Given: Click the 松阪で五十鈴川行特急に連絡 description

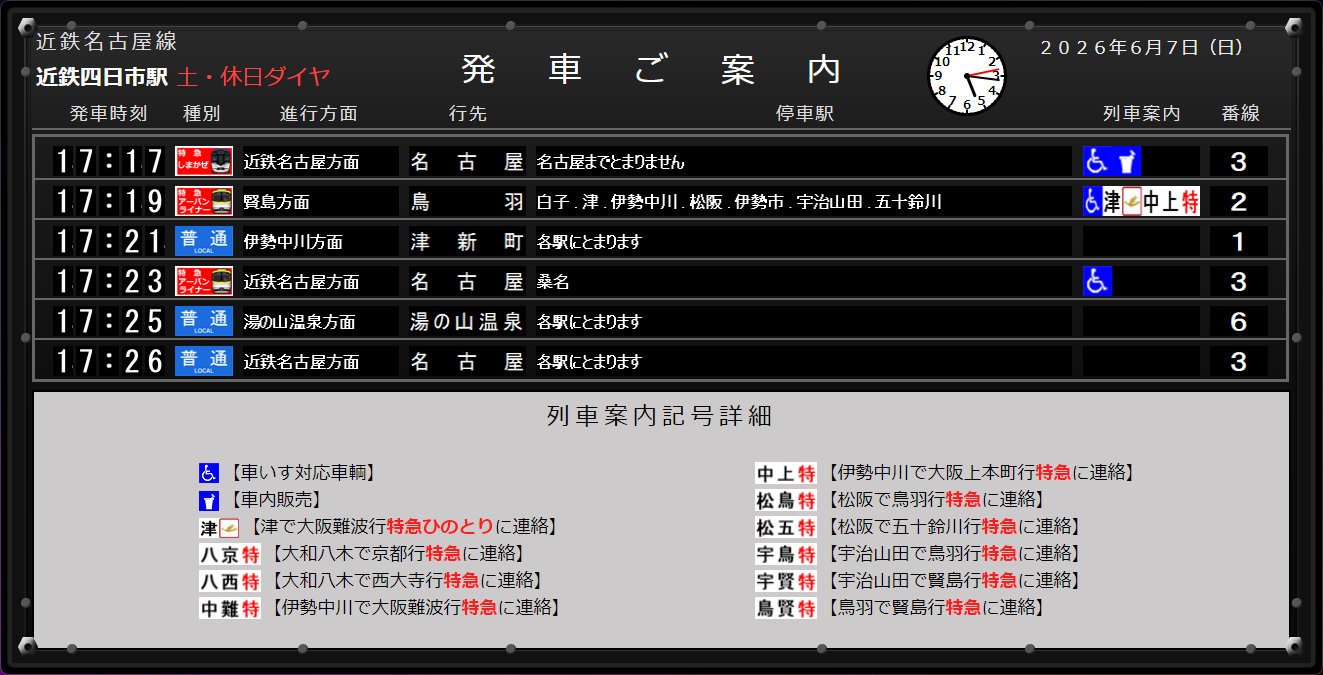Looking at the screenshot, I should 953,527.
